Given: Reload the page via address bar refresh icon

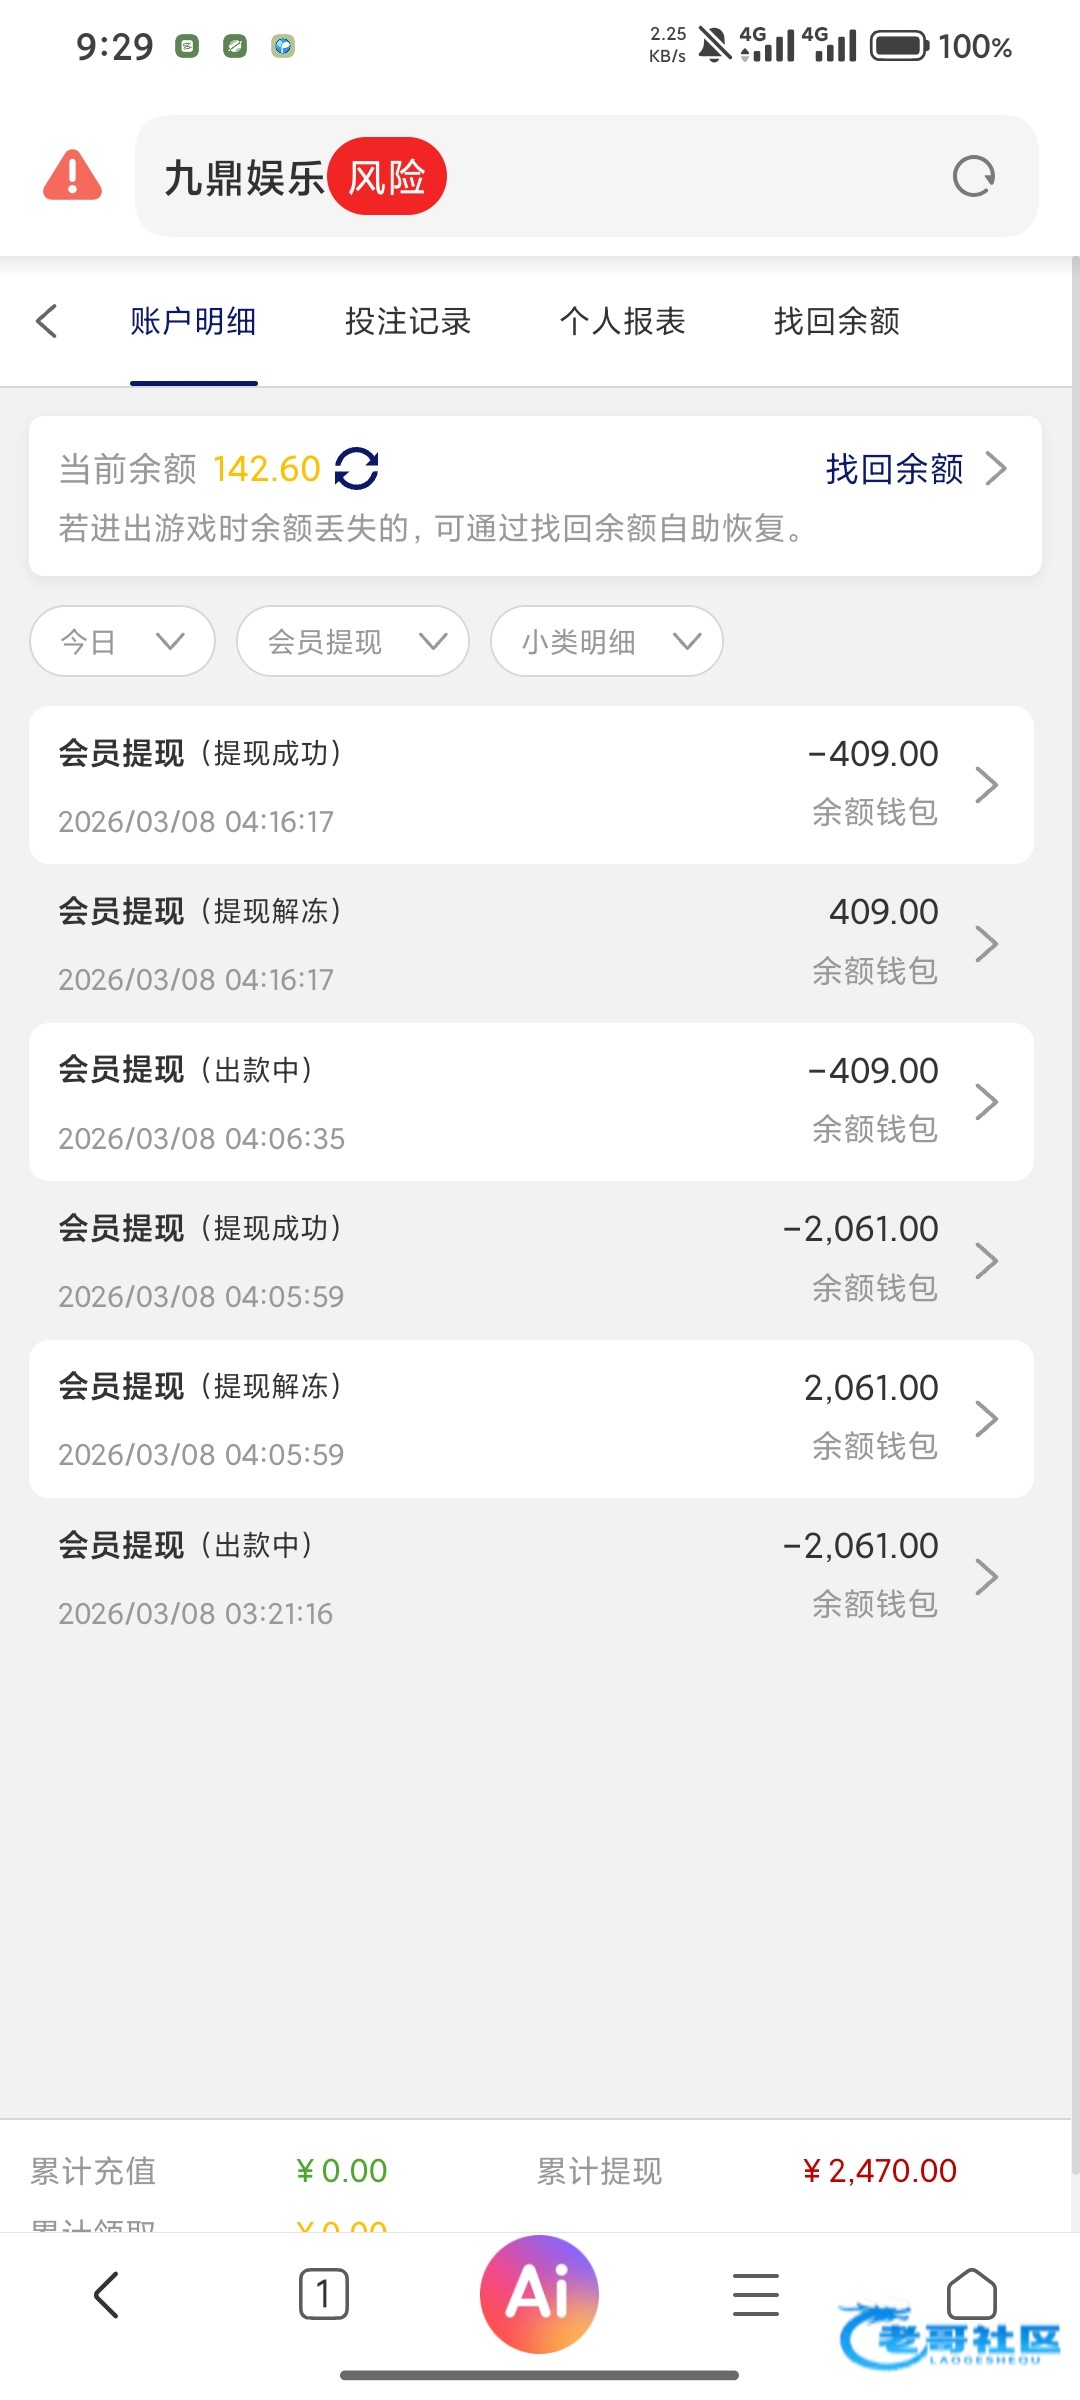Looking at the screenshot, I should [x=973, y=177].
